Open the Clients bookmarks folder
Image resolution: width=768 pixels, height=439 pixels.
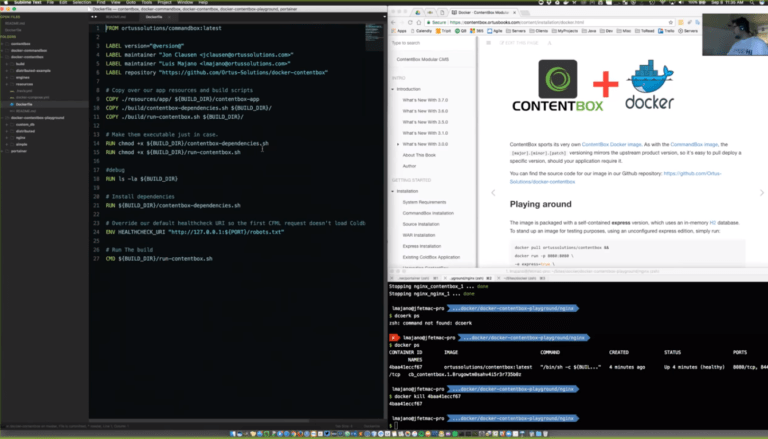pyautogui.click(x=539, y=31)
